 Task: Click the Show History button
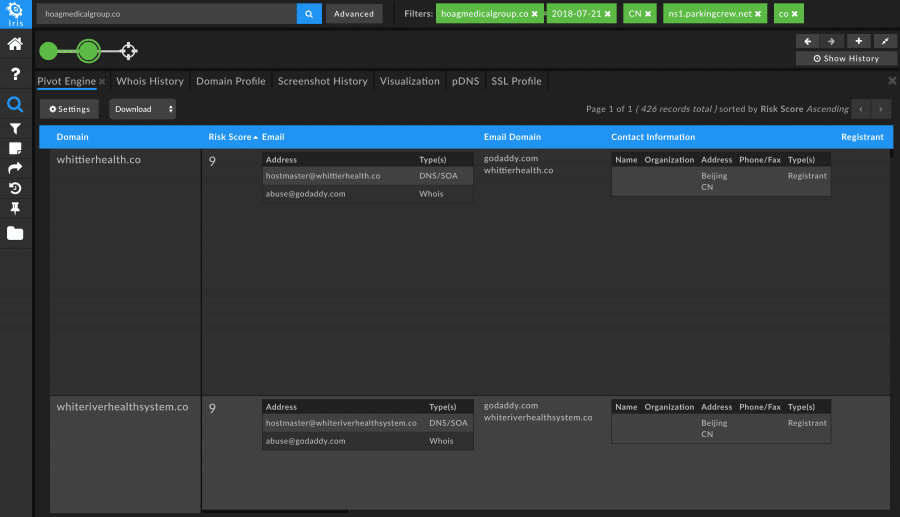click(x=846, y=59)
